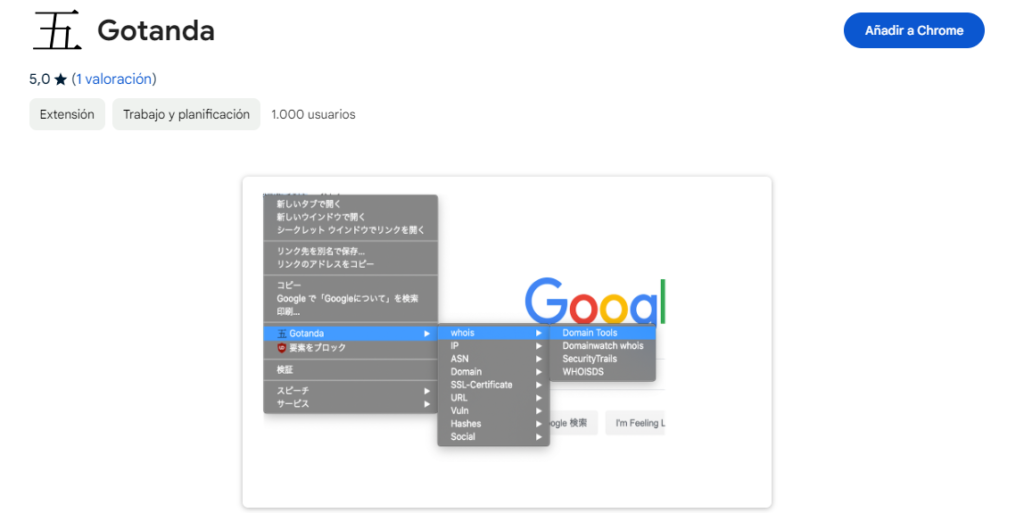1024x513 pixels.
Task: Click the Google logo in the screenshot
Action: [595, 301]
